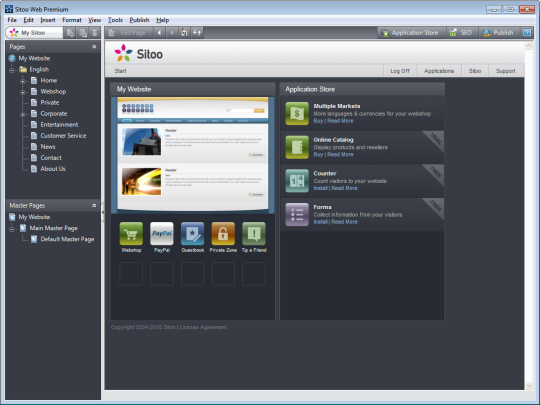540x405 pixels.
Task: Select the About Us page in tree
Action: tap(52, 169)
